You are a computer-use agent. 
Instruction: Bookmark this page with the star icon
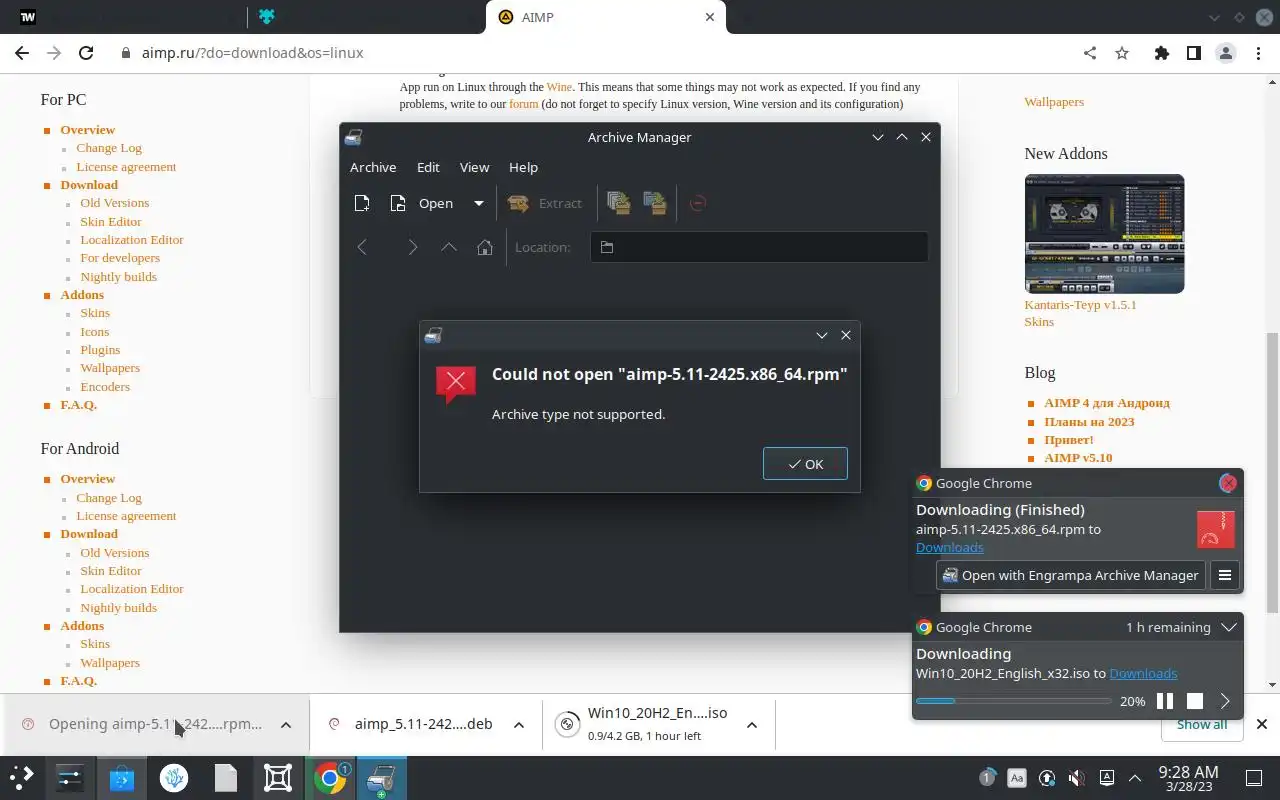coord(1122,53)
